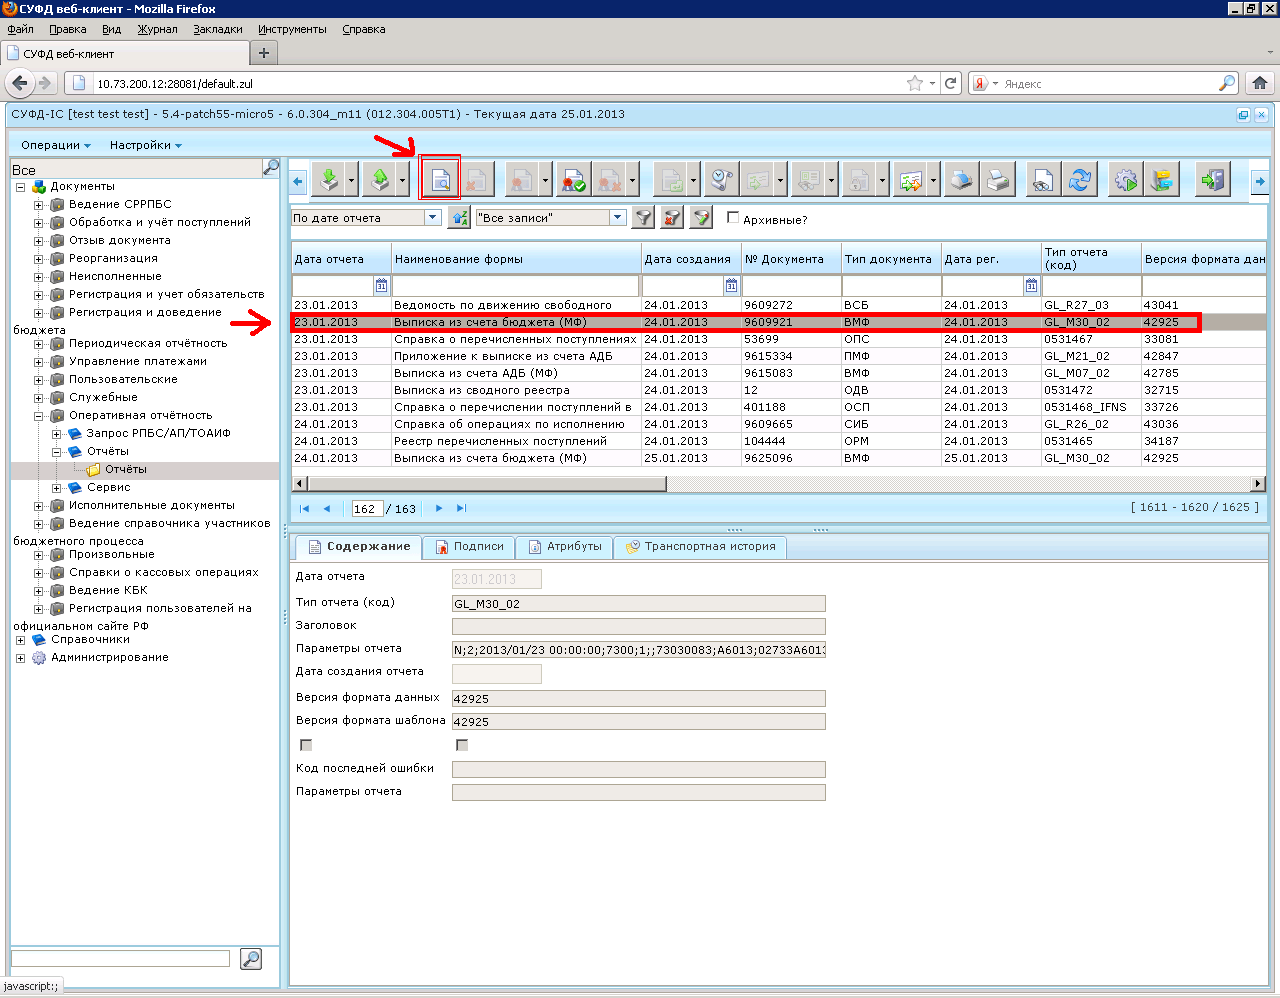1280x998 pixels.
Task: Expand the 'Справочники' tree node
Action: 20,640
